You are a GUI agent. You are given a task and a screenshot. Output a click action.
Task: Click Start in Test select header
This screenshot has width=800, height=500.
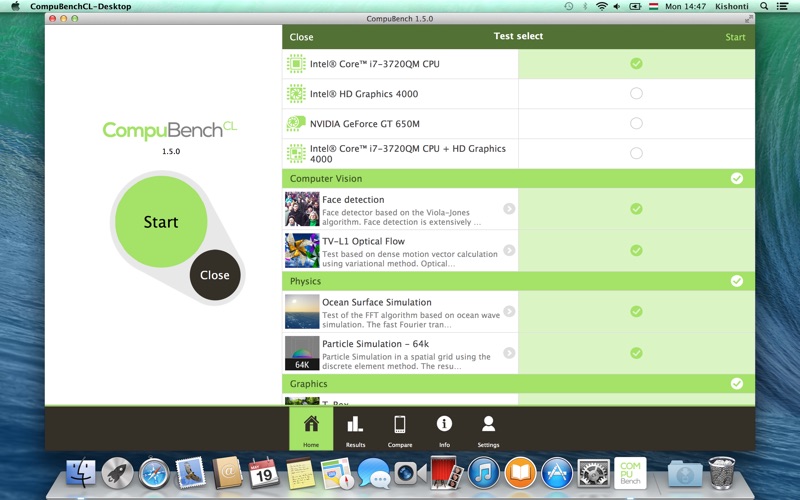[x=735, y=37]
